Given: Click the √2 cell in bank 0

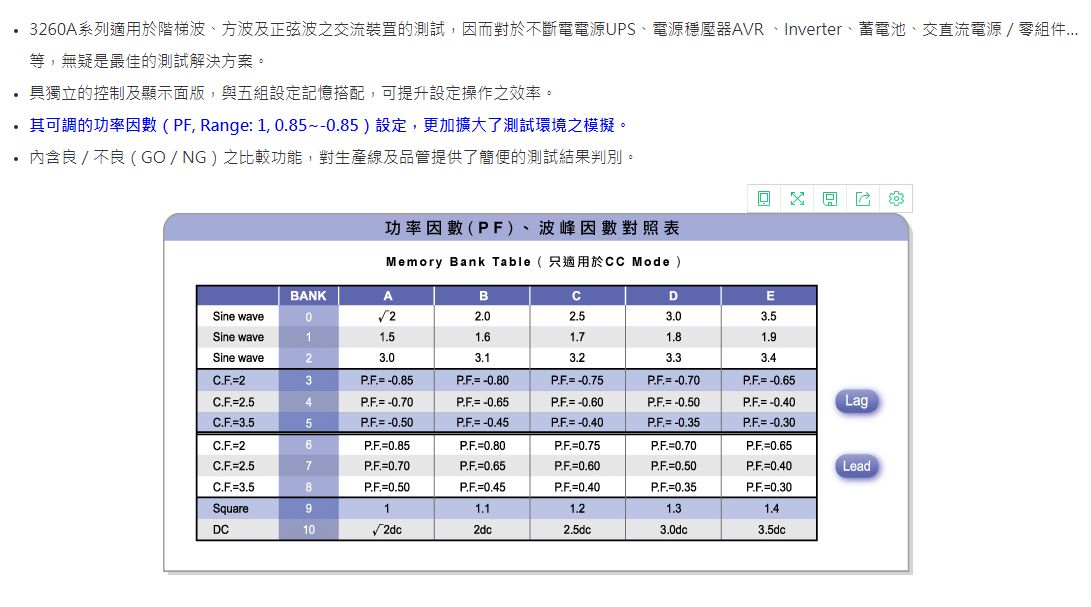Looking at the screenshot, I should click(387, 316).
